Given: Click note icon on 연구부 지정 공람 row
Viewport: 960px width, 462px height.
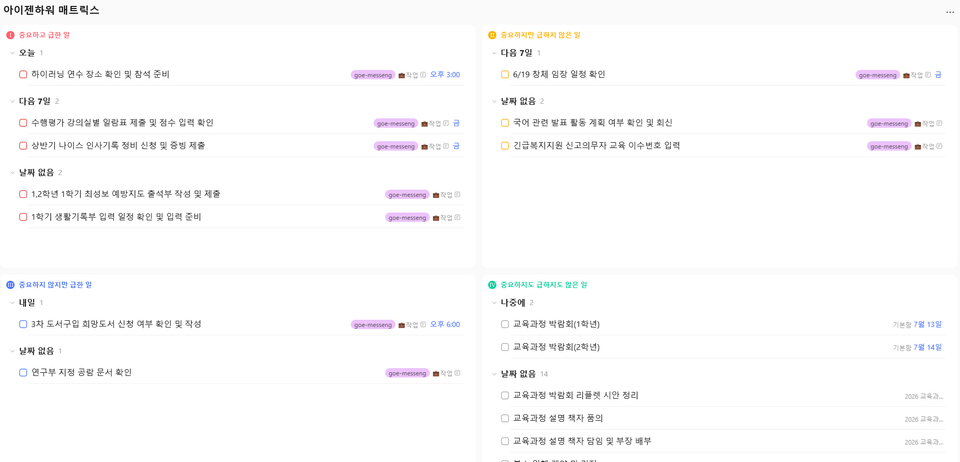Looking at the screenshot, I should click(x=457, y=373).
